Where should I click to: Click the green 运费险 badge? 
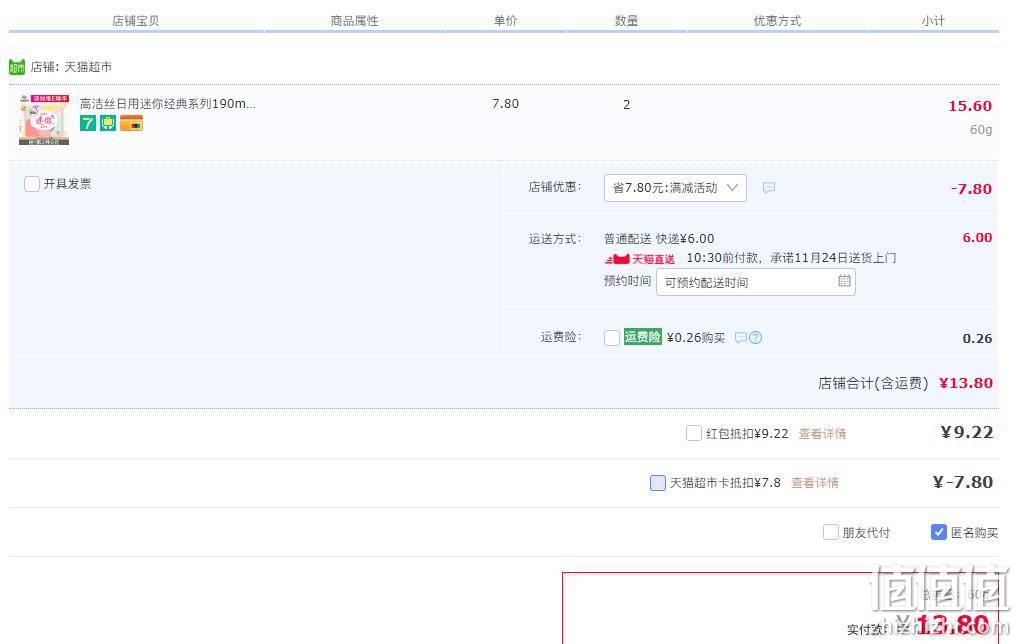coord(642,337)
